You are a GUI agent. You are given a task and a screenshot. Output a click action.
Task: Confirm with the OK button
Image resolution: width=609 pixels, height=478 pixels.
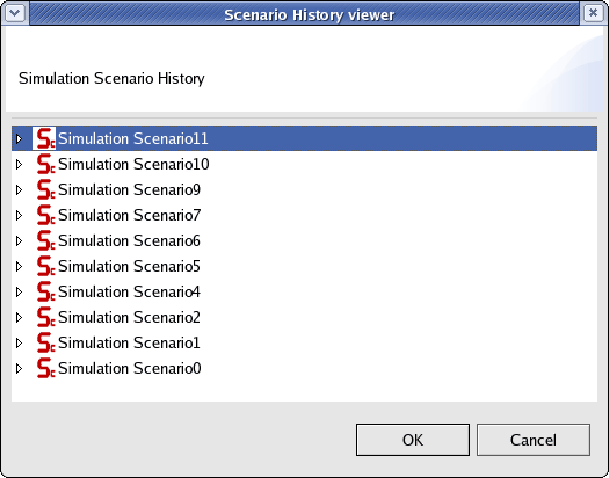pyautogui.click(x=413, y=440)
